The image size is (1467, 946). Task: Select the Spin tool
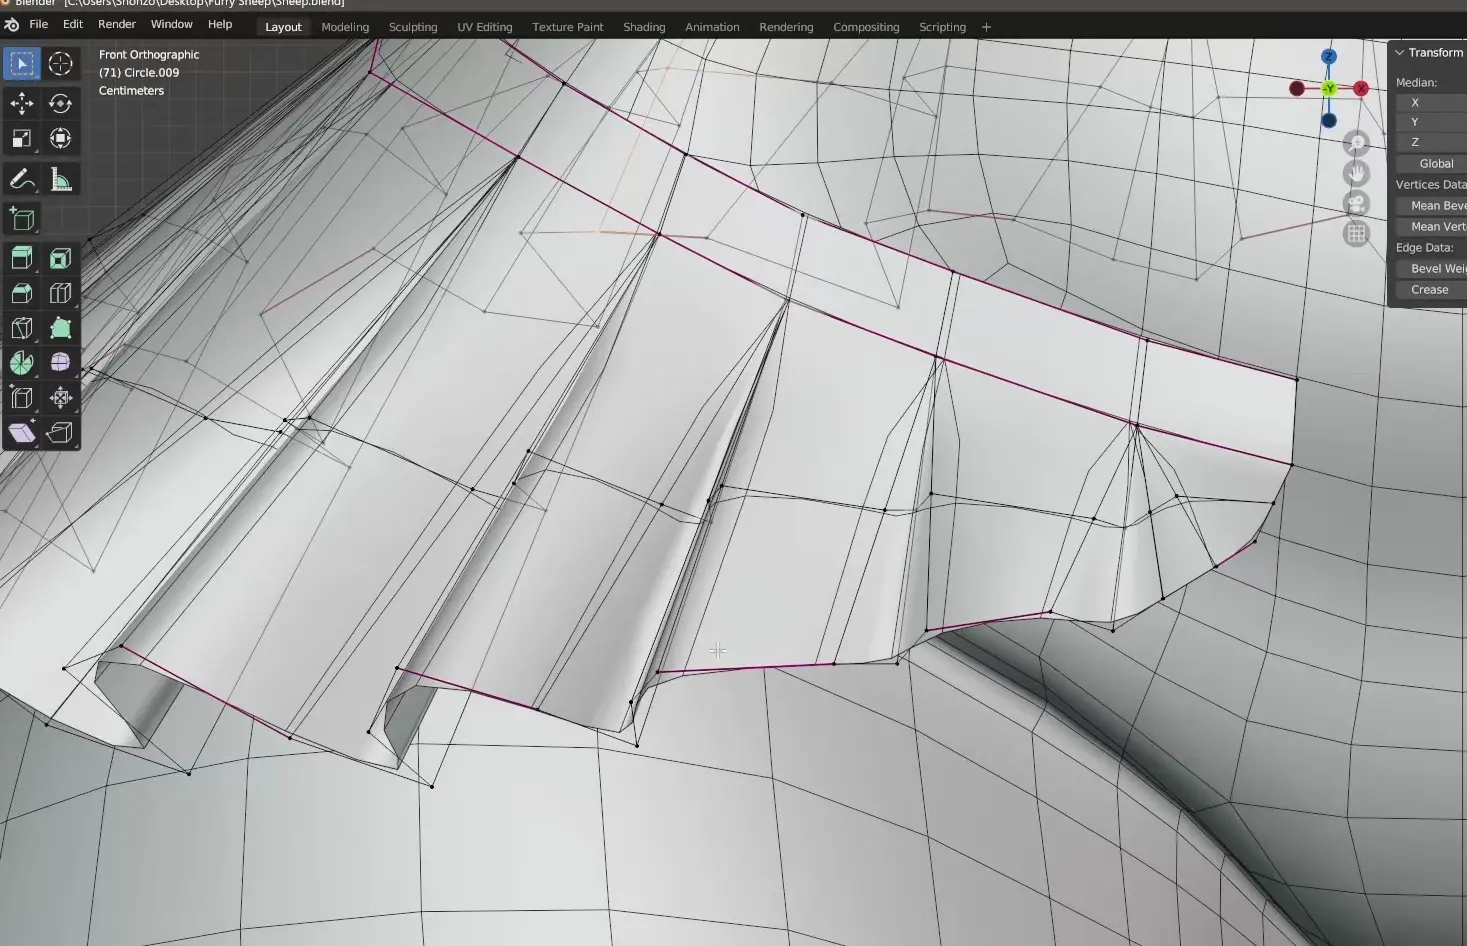[22, 363]
